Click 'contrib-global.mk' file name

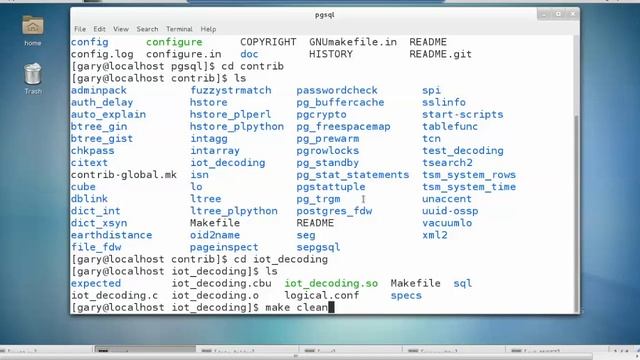[124, 175]
